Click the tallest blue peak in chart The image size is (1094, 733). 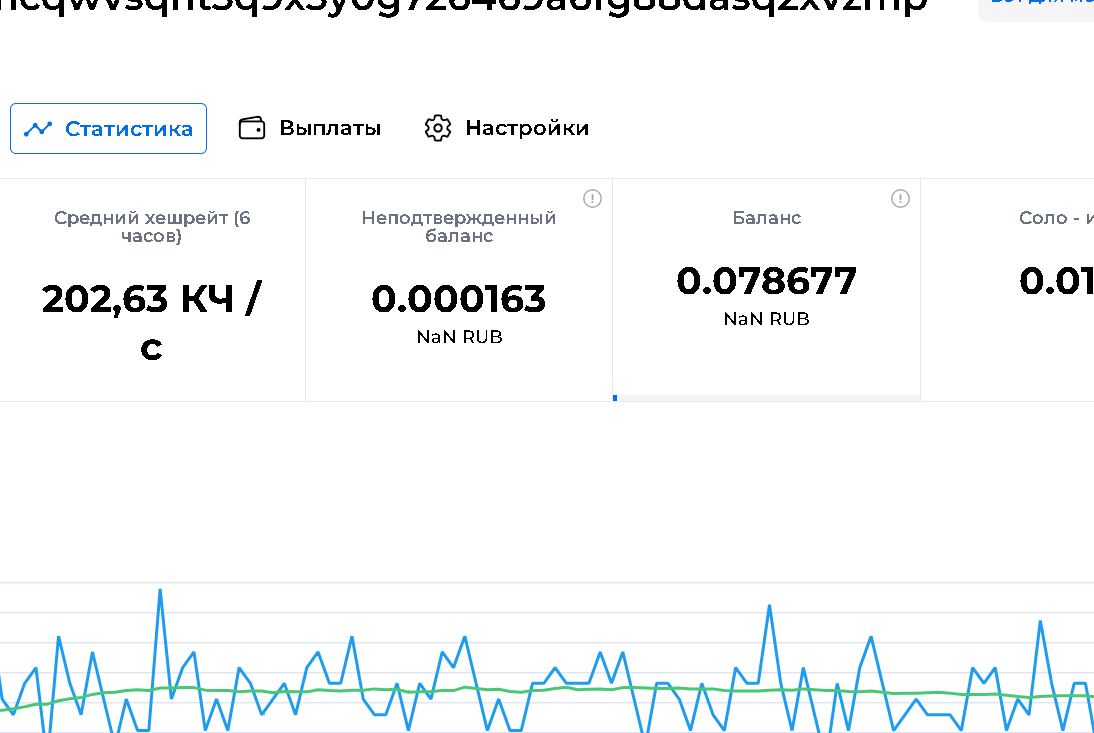(160, 592)
